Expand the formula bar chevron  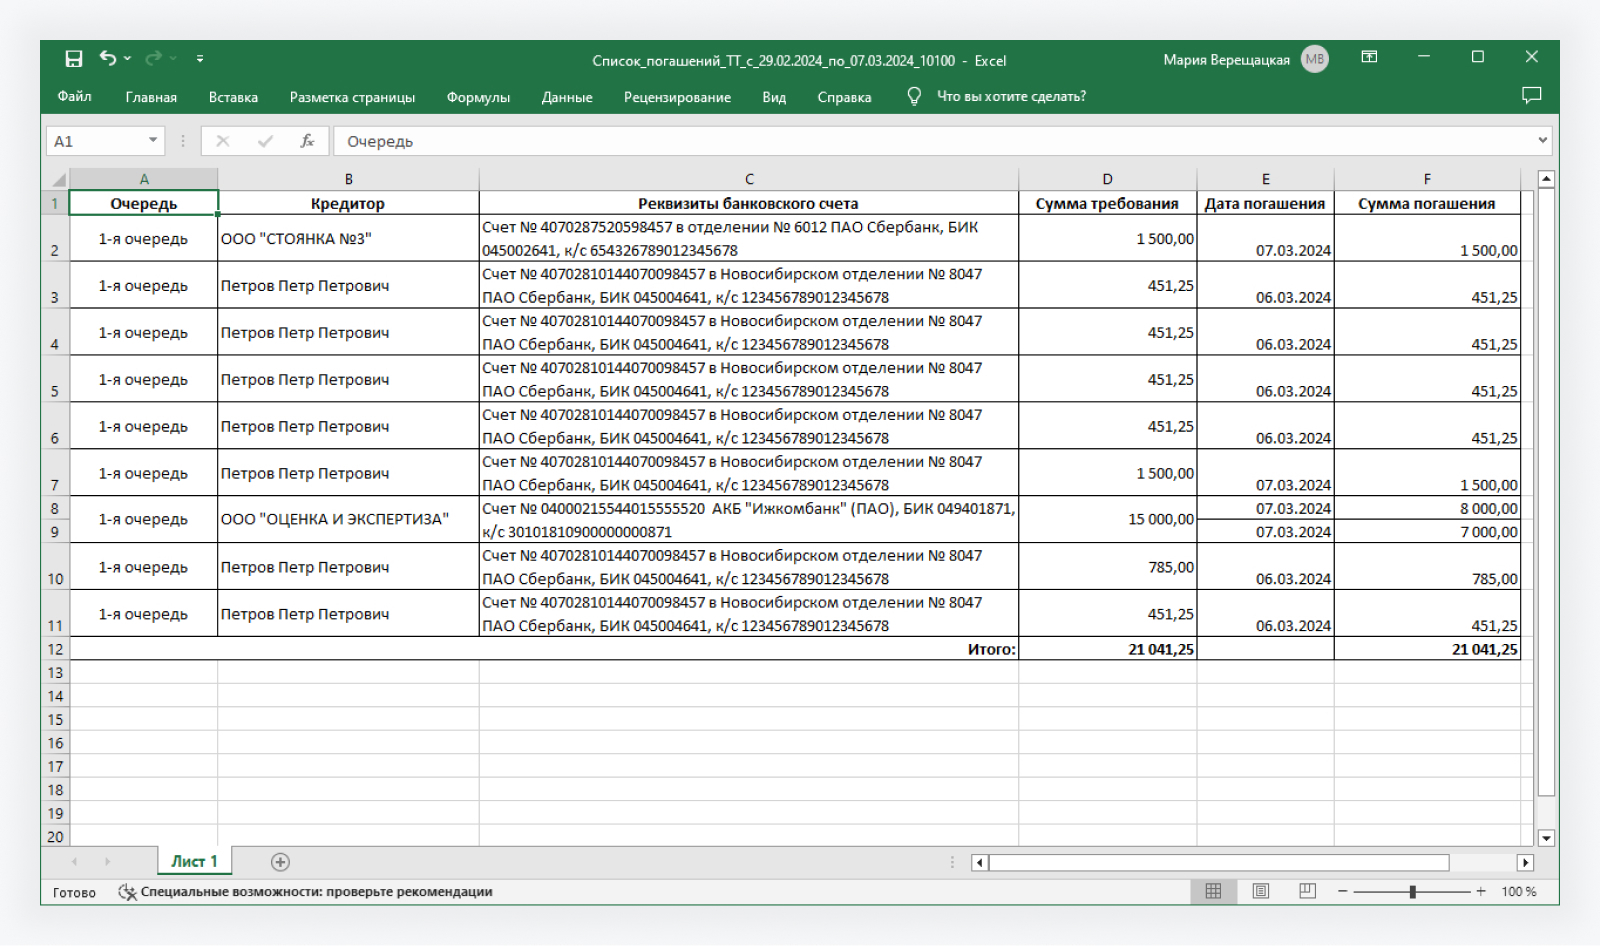point(1543,140)
